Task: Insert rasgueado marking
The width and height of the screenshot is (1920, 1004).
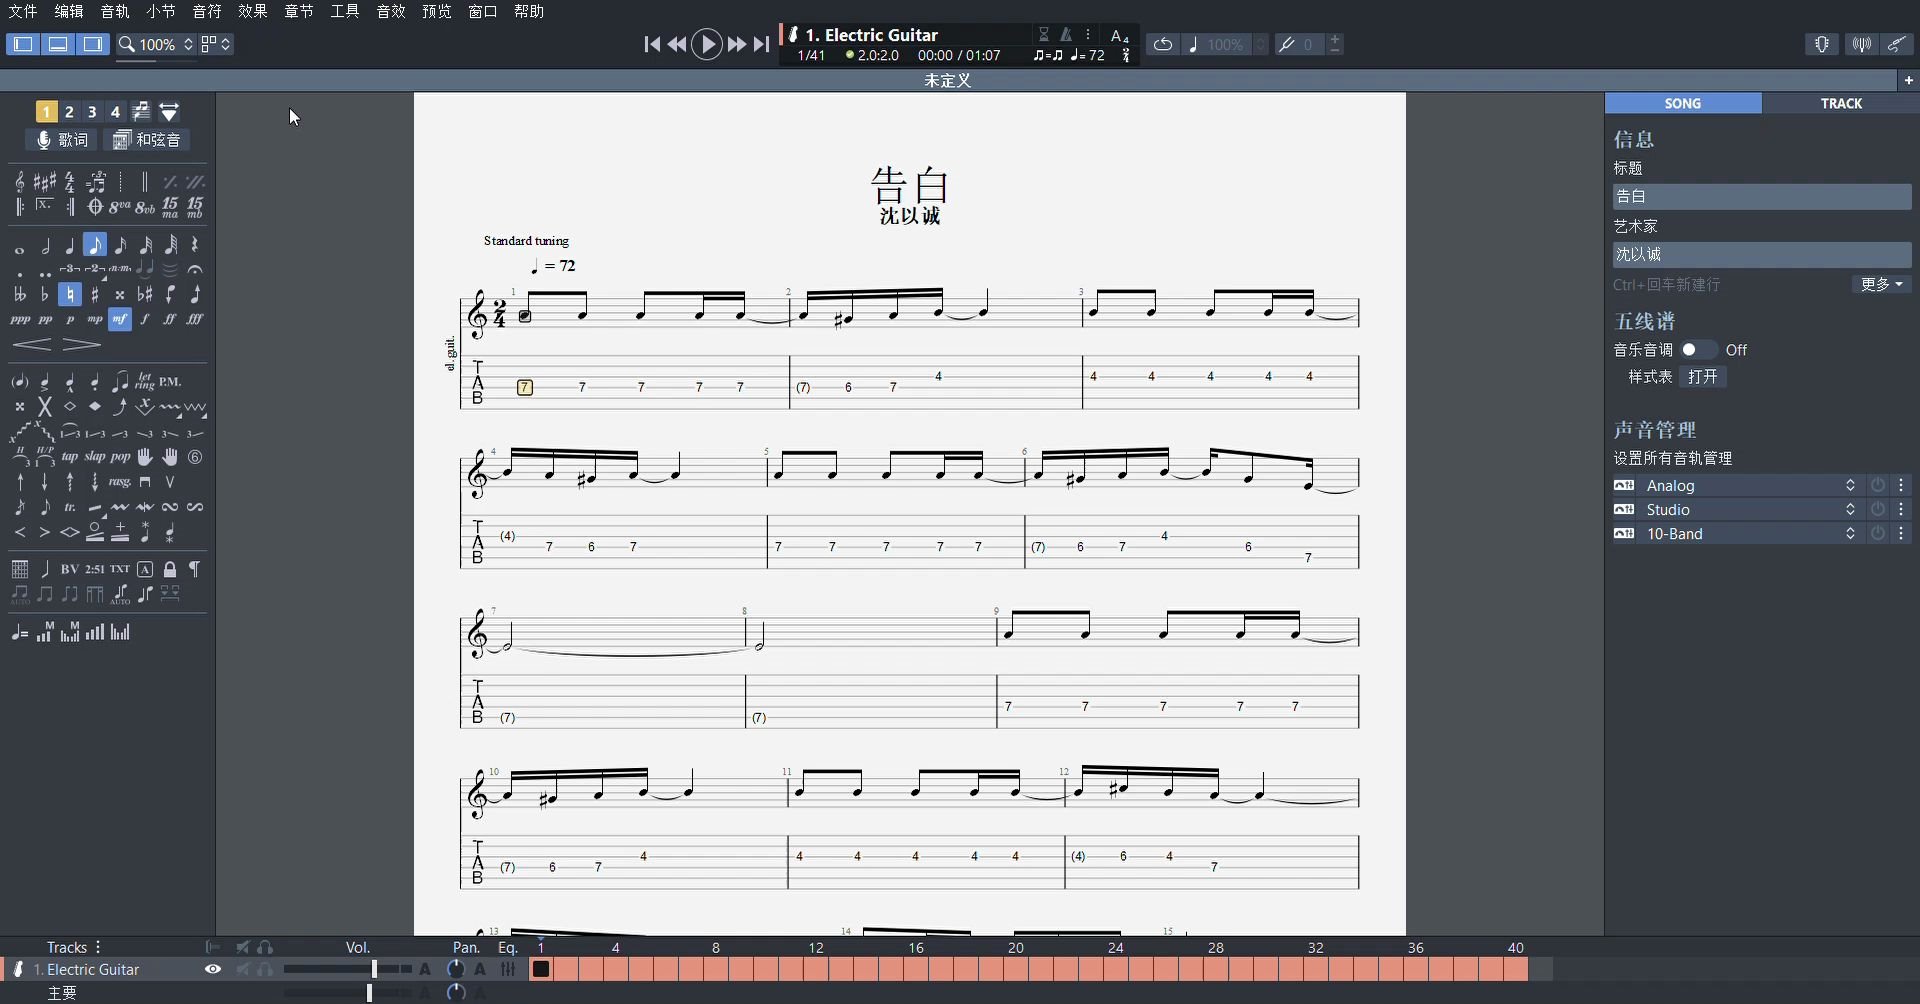Action: 120,482
